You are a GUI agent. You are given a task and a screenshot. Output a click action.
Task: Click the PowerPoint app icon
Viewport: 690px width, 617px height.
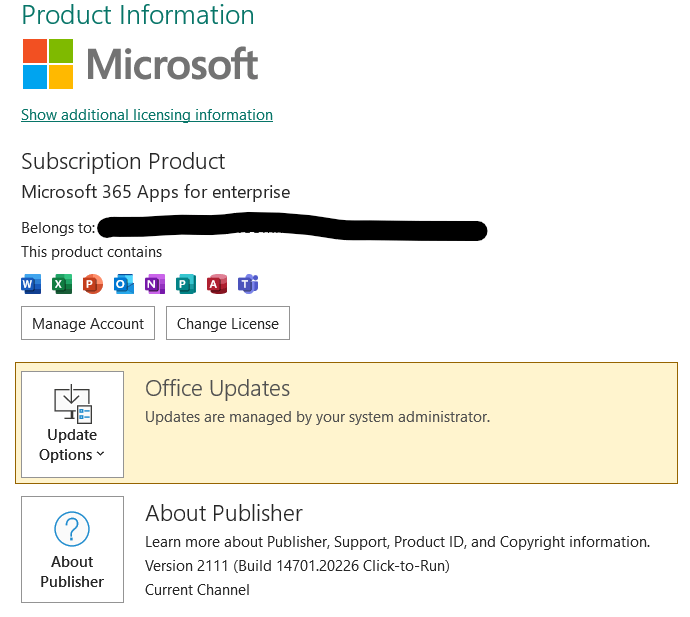(93, 284)
